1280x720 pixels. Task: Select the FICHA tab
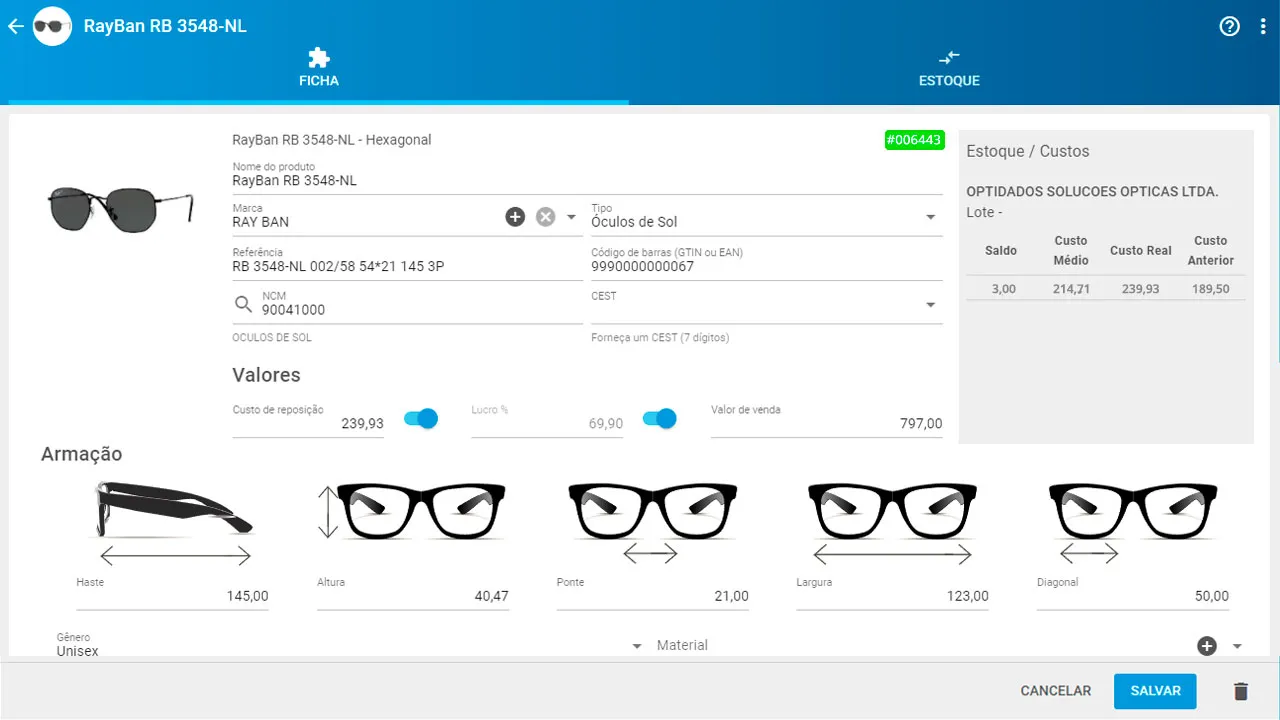click(x=318, y=69)
